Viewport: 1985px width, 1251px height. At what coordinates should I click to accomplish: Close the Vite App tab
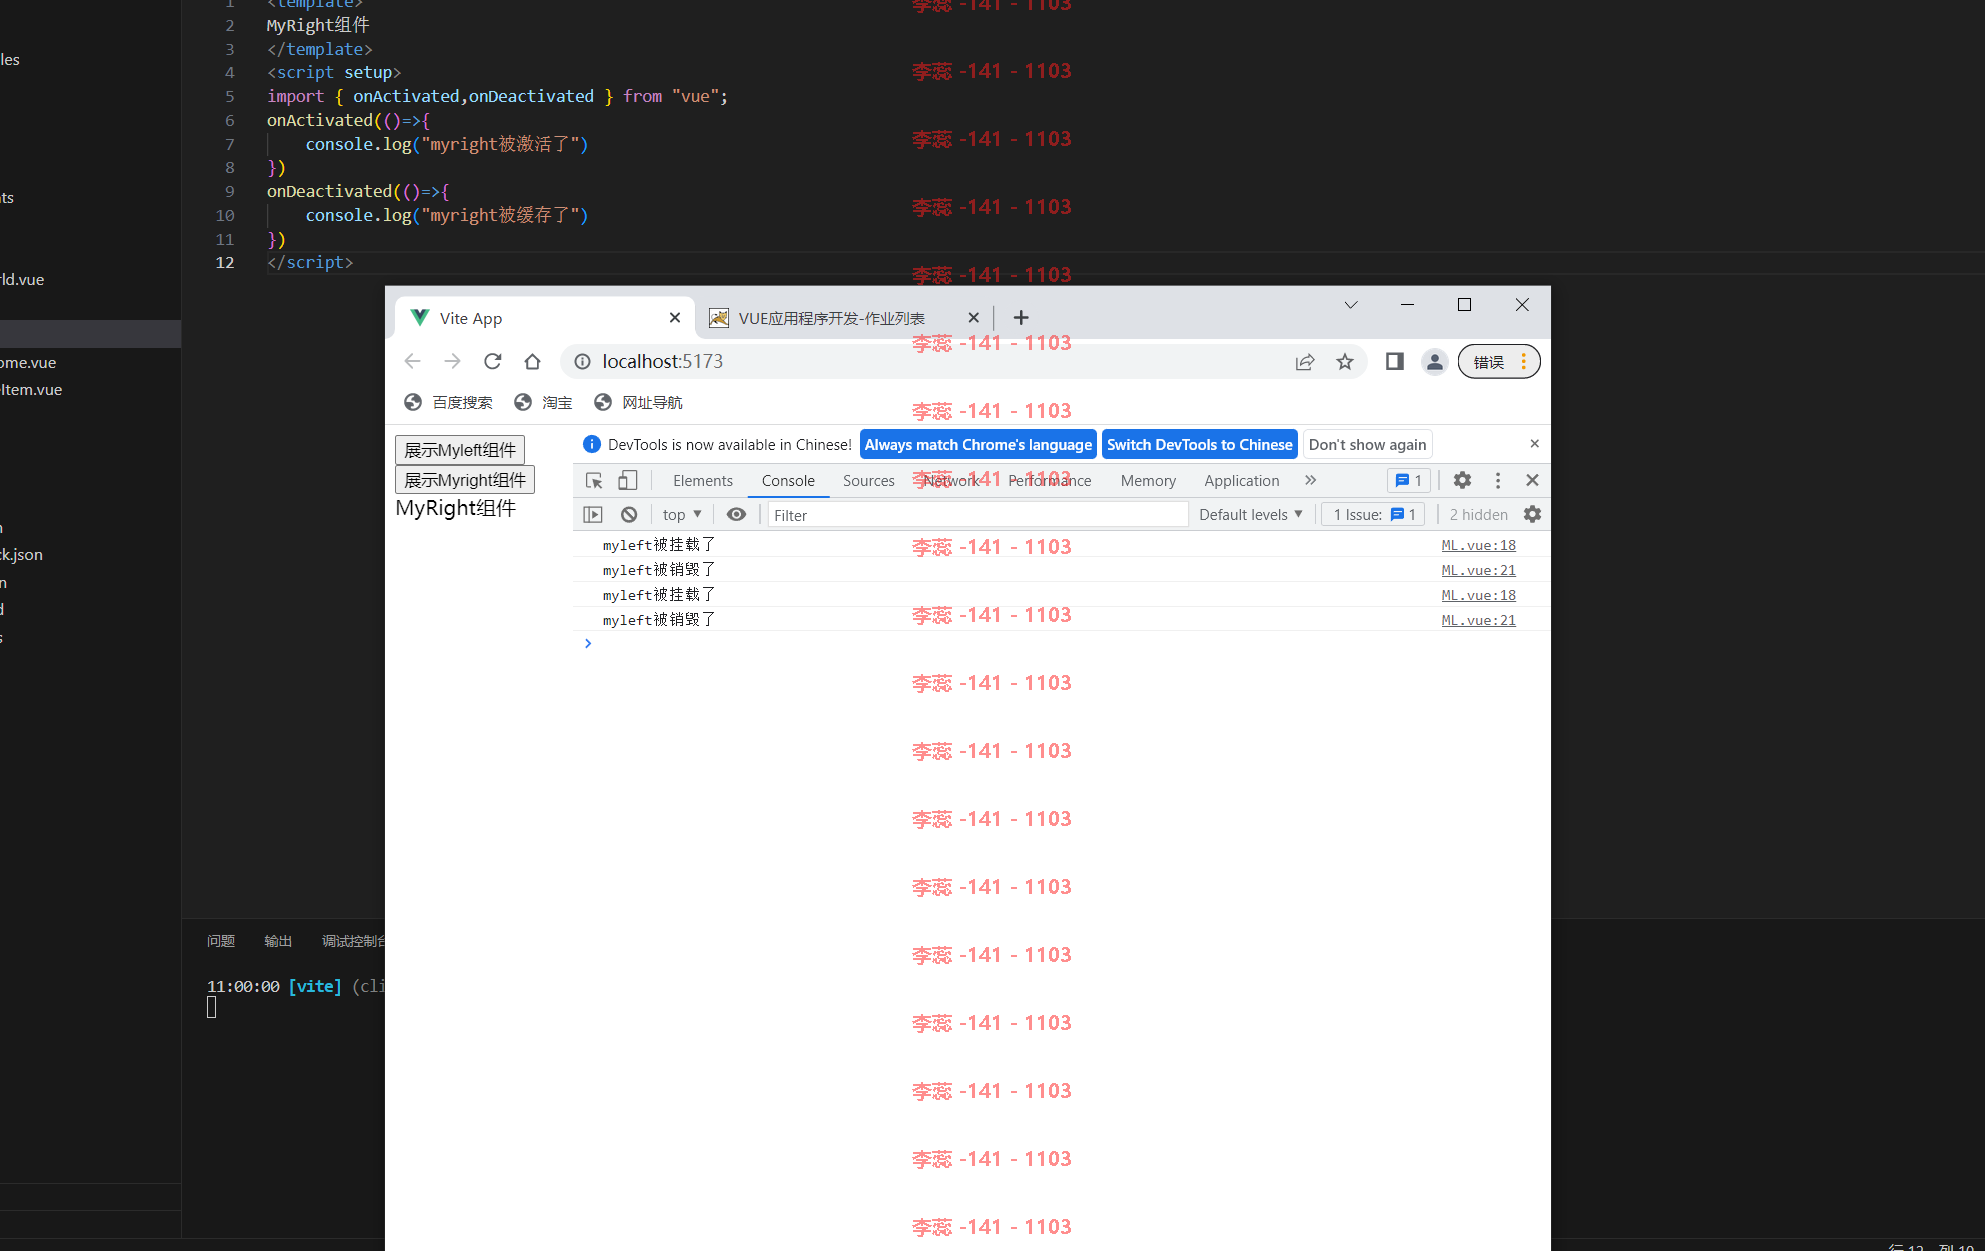675,317
